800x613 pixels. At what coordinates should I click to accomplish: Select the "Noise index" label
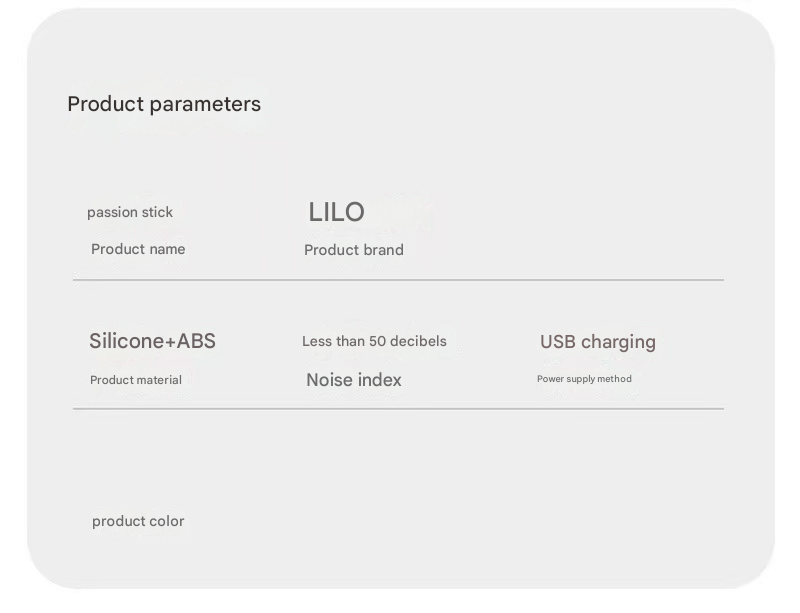(354, 380)
